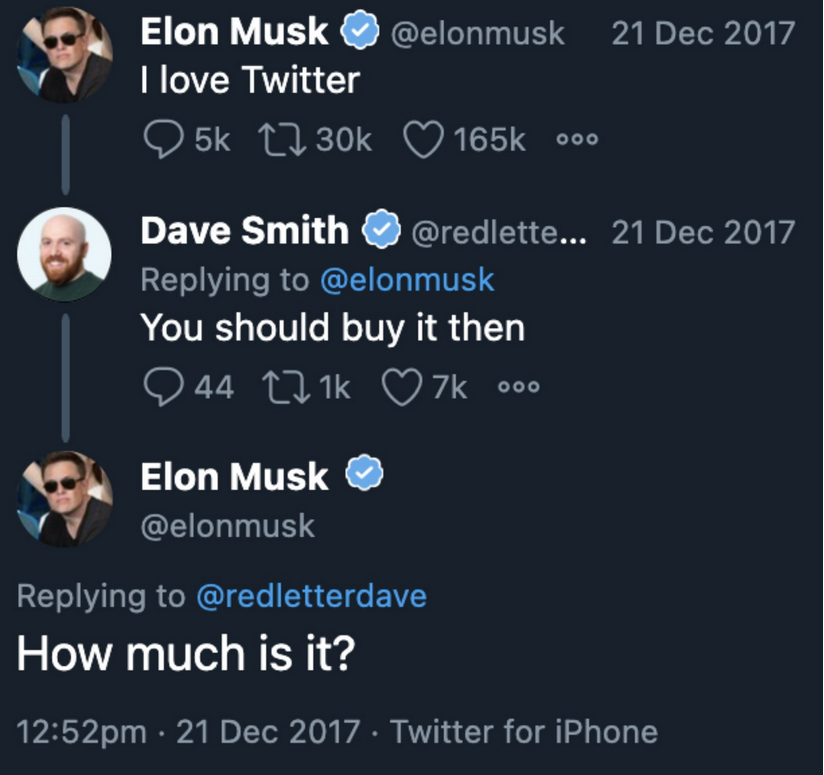Retweet the "I love Twitter" tweet

point(282,139)
